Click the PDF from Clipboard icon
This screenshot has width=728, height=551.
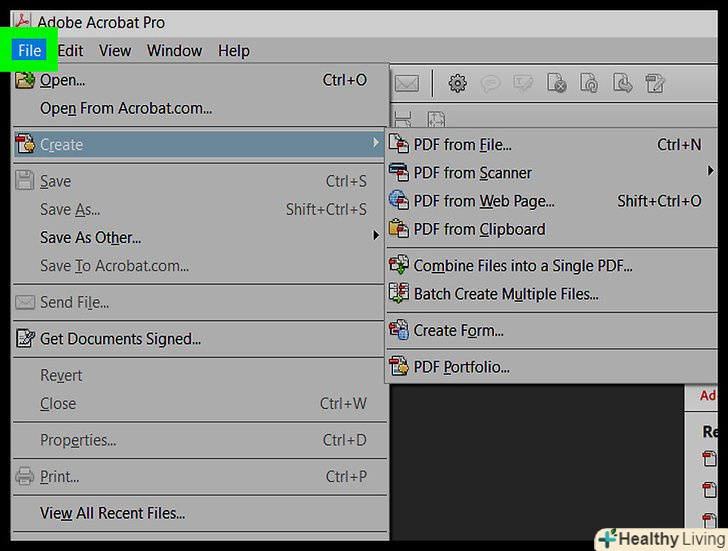click(x=398, y=229)
